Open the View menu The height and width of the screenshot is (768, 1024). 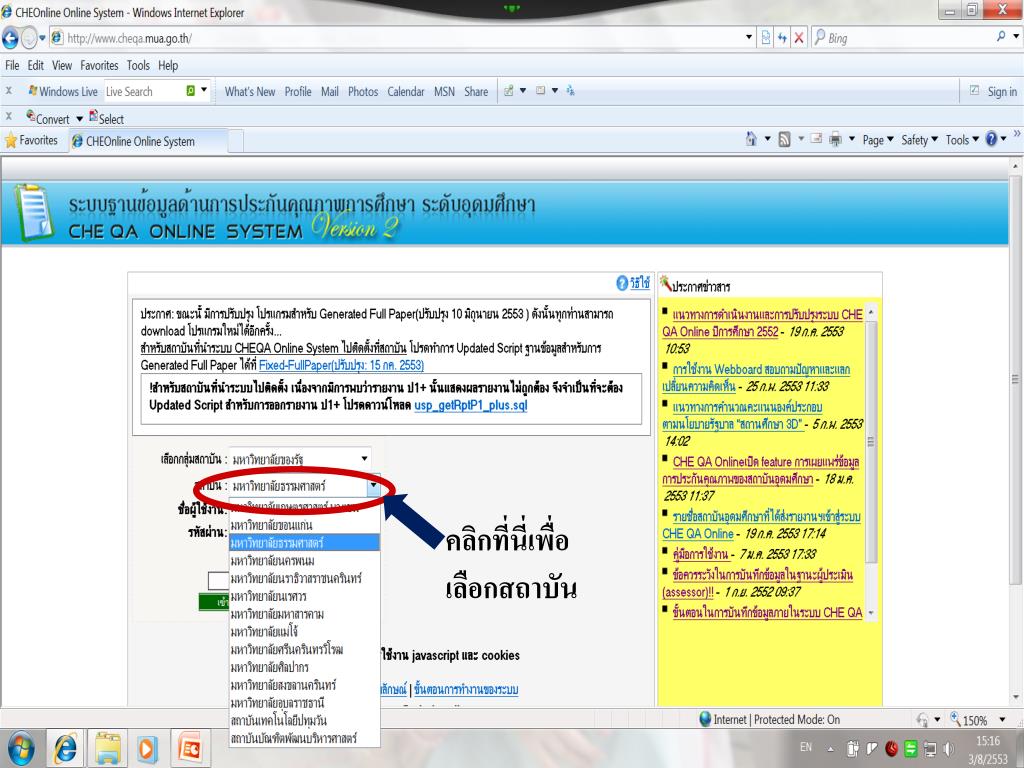point(62,65)
